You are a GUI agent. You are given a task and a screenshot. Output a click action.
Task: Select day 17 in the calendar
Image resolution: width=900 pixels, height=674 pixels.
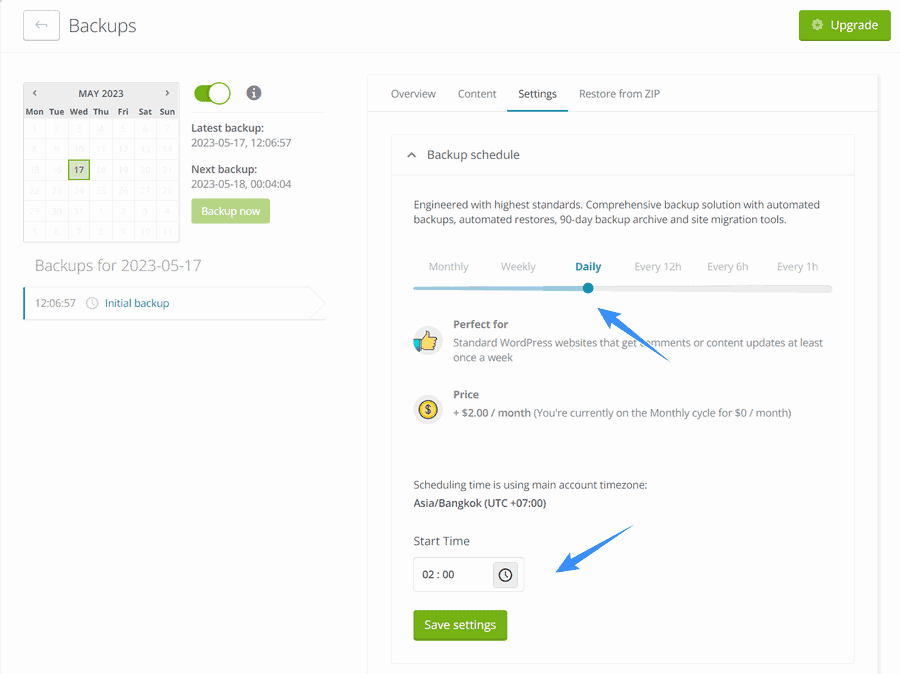[x=79, y=169]
